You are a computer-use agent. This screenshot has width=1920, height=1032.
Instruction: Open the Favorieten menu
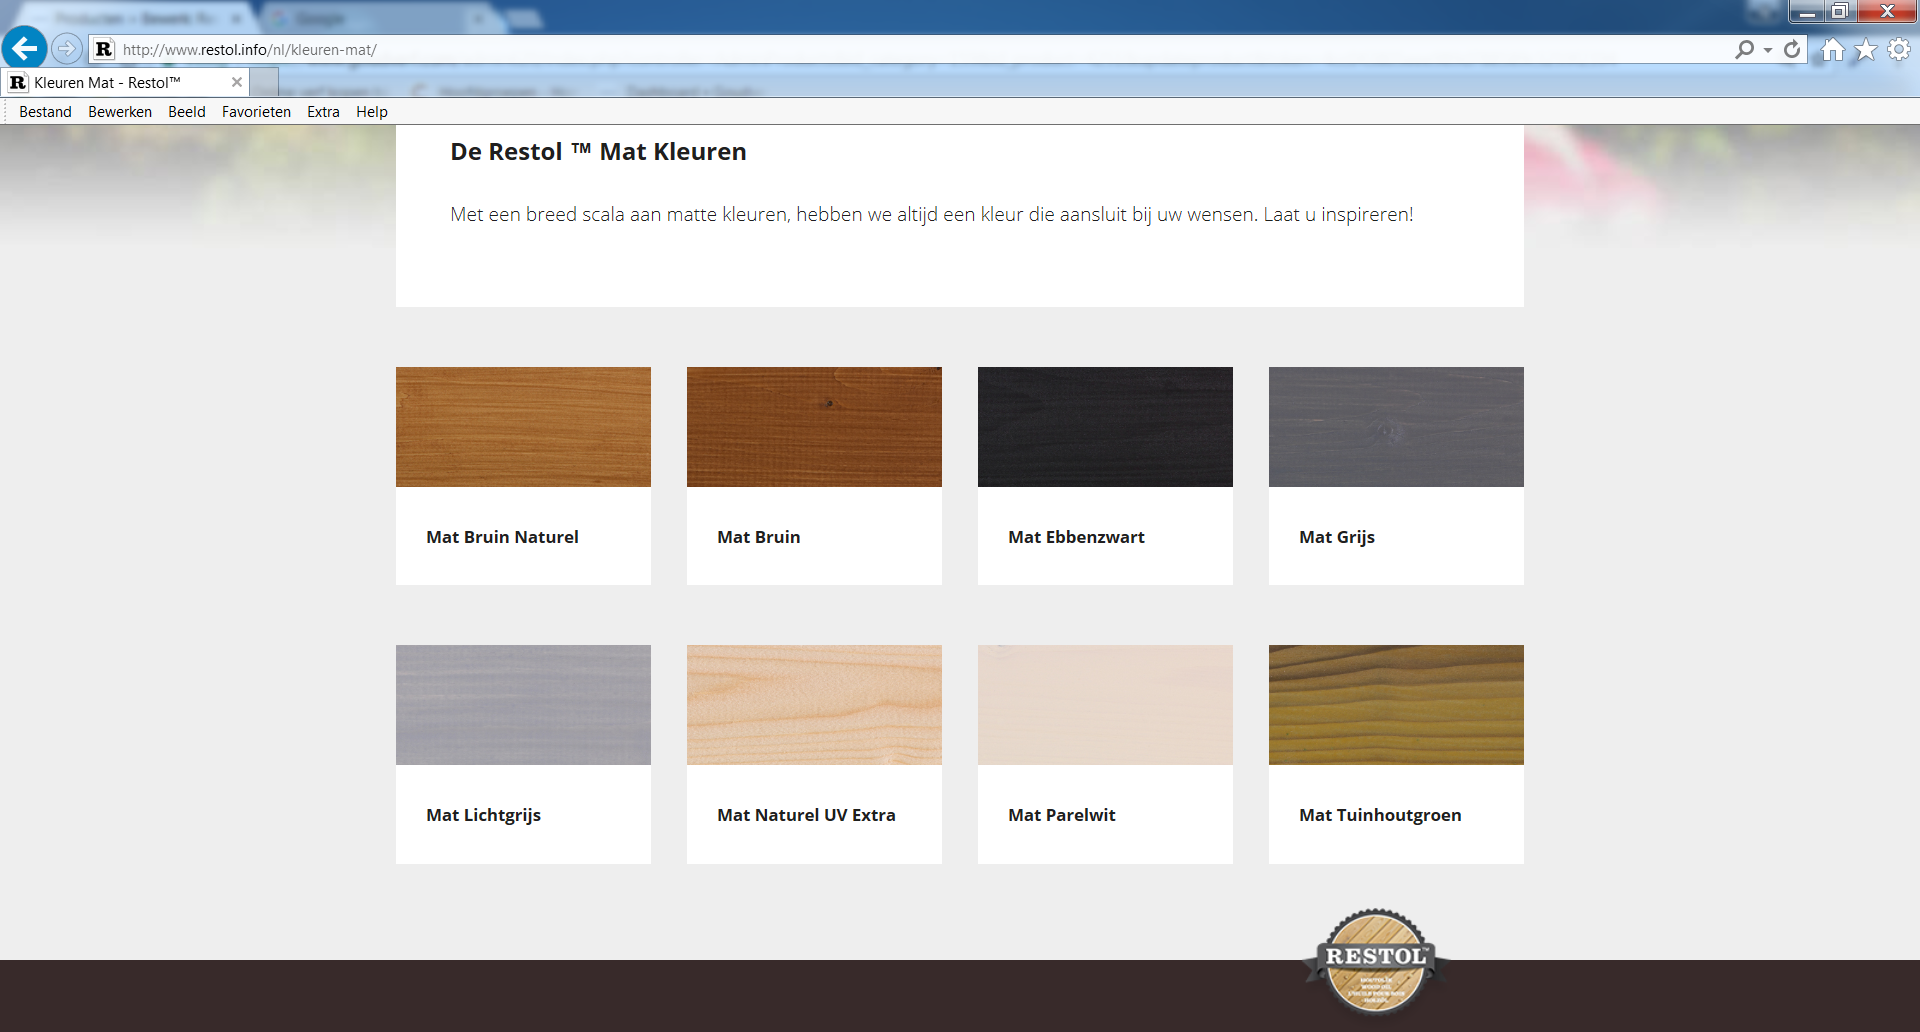[x=256, y=112]
